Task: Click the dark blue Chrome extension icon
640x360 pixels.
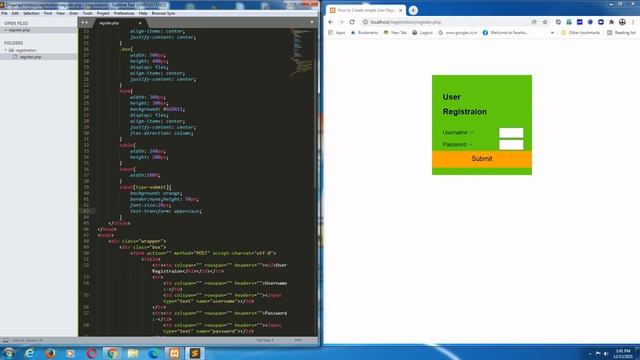Action: click(x=600, y=22)
